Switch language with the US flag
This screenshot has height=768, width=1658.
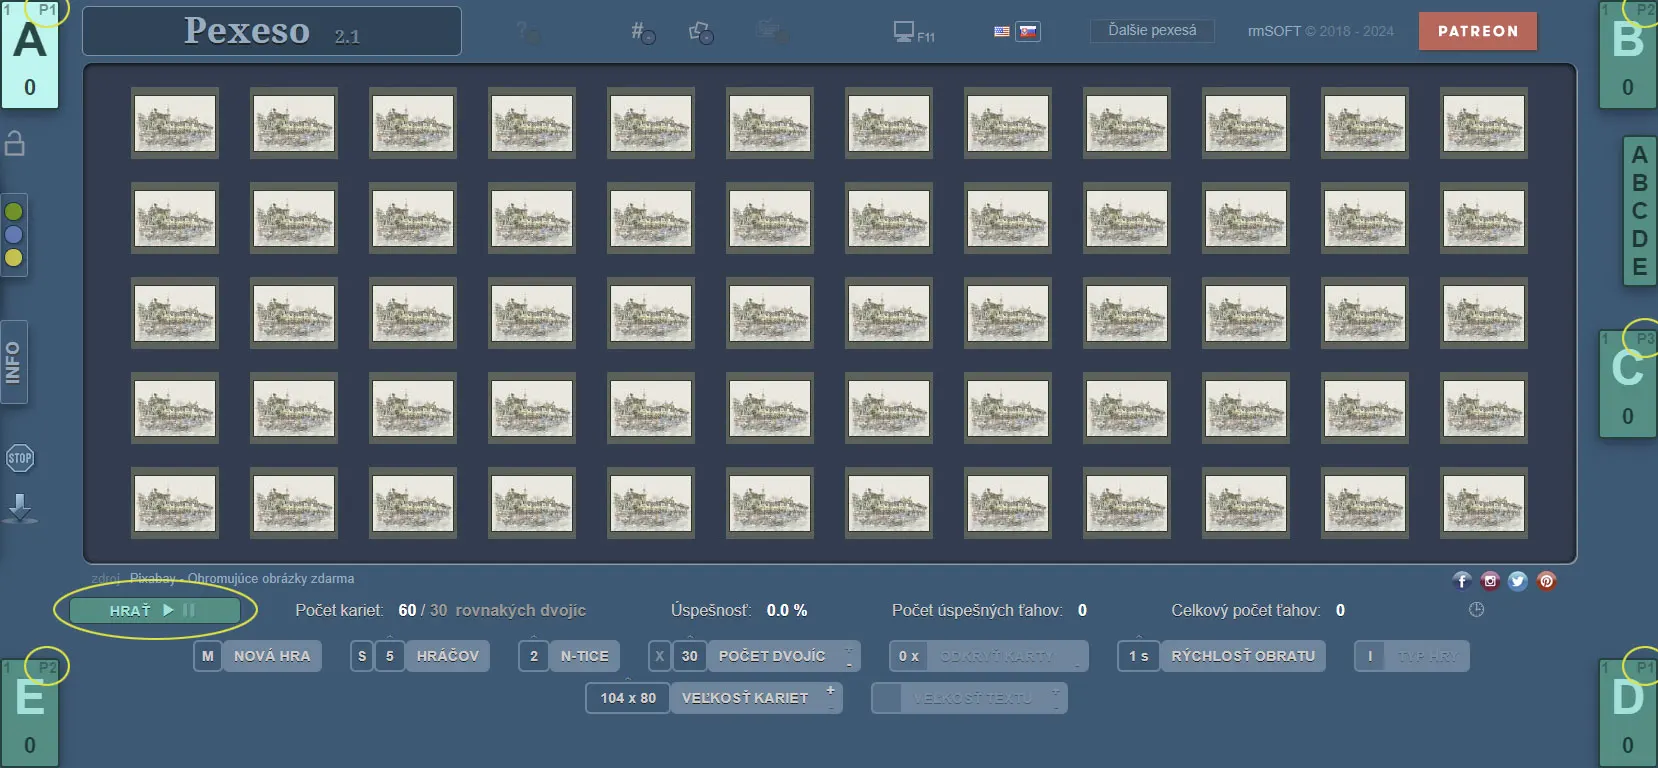click(1002, 31)
